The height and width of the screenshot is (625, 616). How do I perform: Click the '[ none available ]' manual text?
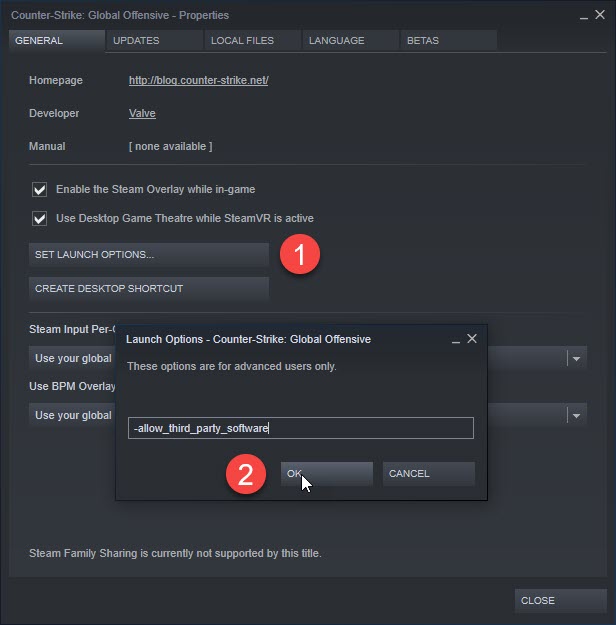171,146
